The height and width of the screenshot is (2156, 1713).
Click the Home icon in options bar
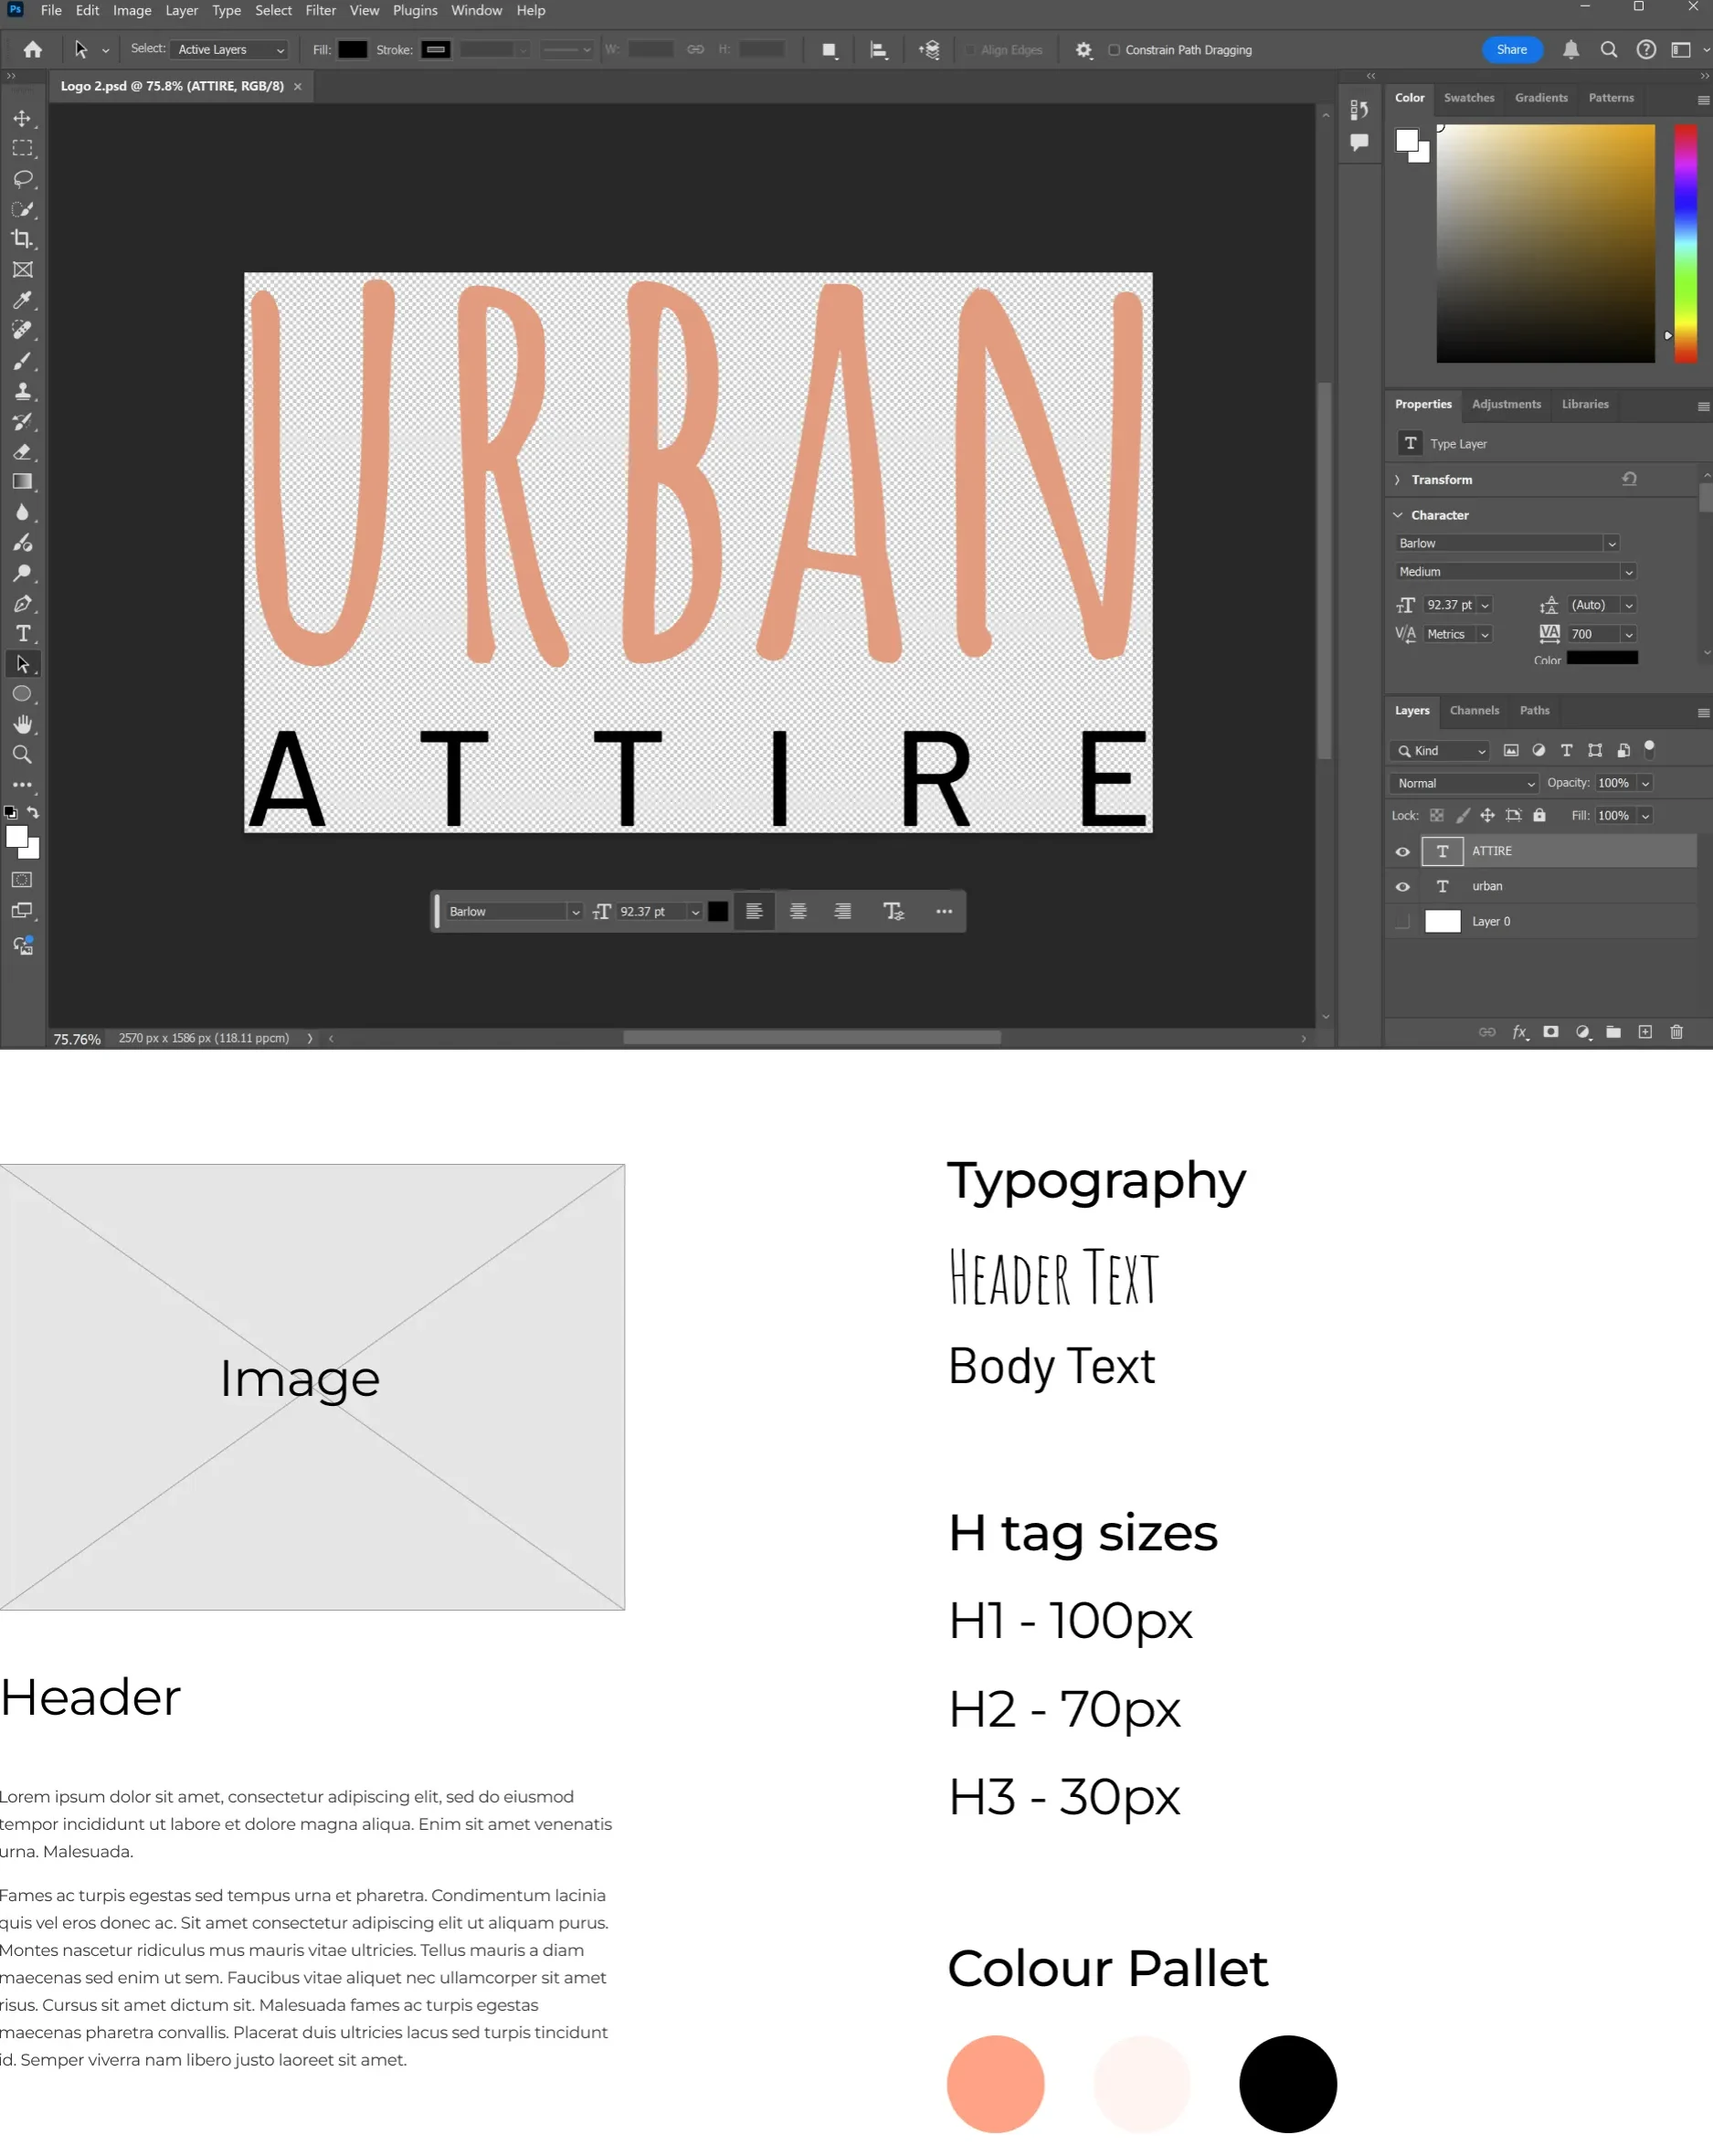point(33,49)
